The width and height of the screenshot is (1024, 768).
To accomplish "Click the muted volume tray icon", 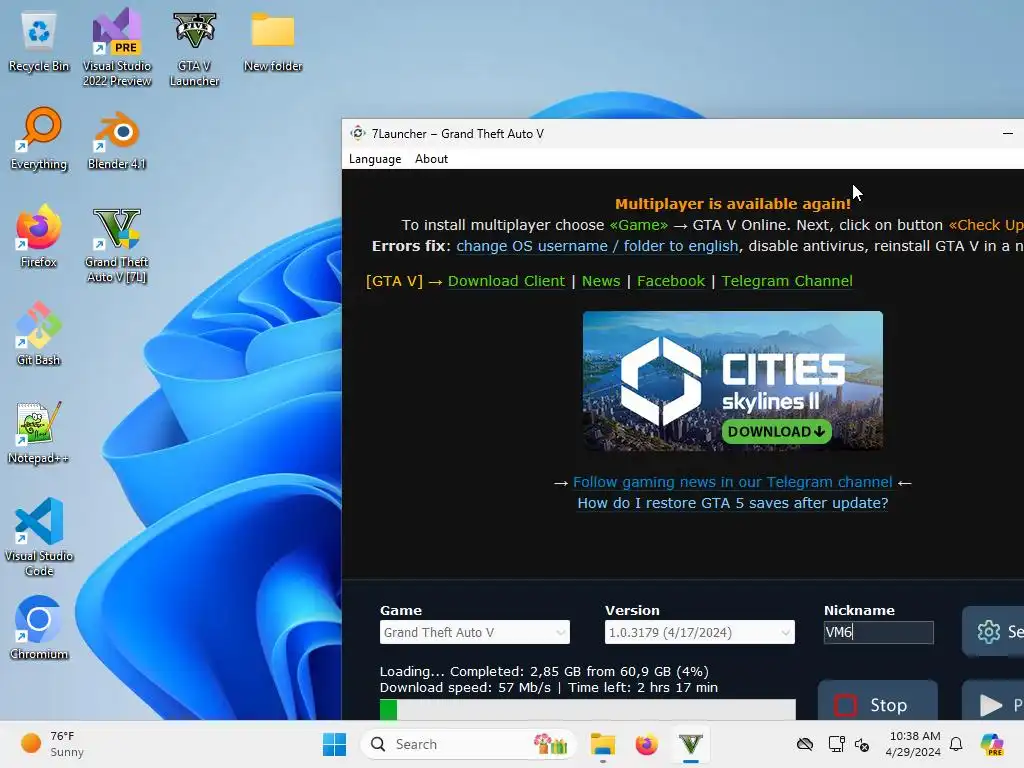I will 861,744.
